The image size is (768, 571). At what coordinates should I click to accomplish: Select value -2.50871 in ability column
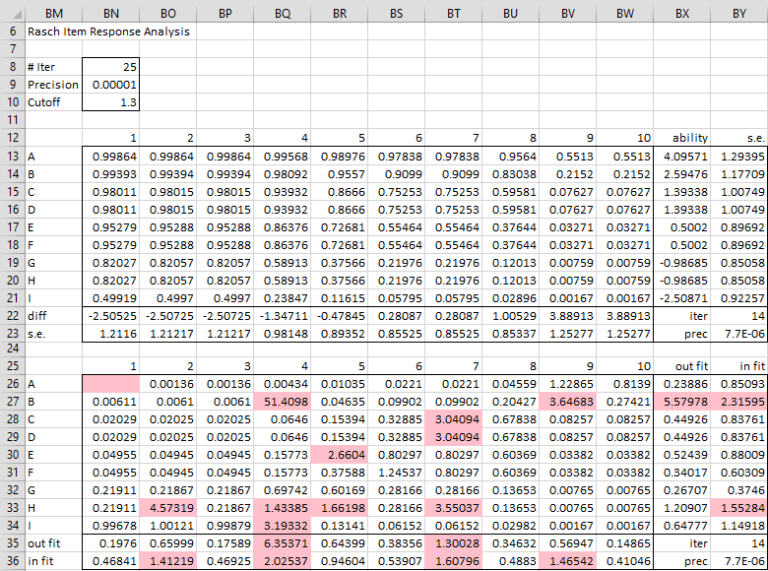(682, 298)
